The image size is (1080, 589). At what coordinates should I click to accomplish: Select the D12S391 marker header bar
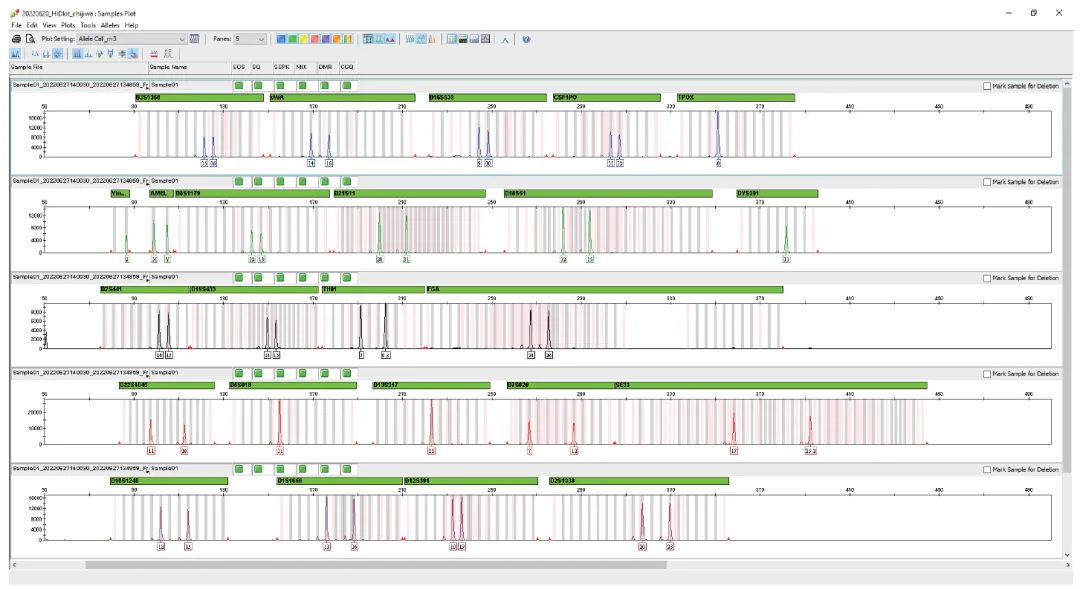[x=470, y=481]
